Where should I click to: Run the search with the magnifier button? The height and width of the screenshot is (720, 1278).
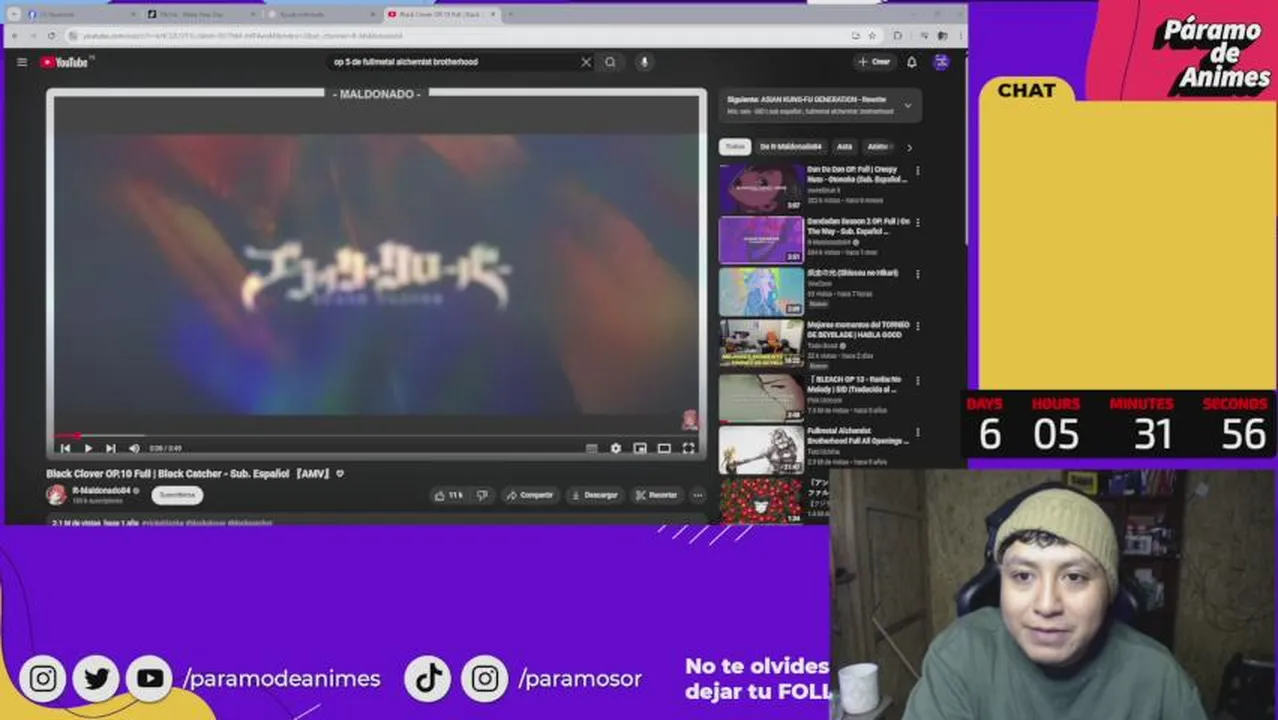point(610,62)
